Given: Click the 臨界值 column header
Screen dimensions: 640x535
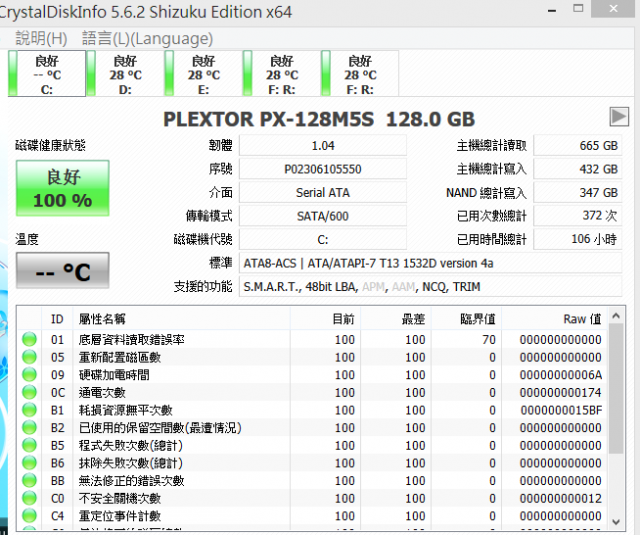Looking at the screenshot, I should (467, 319).
